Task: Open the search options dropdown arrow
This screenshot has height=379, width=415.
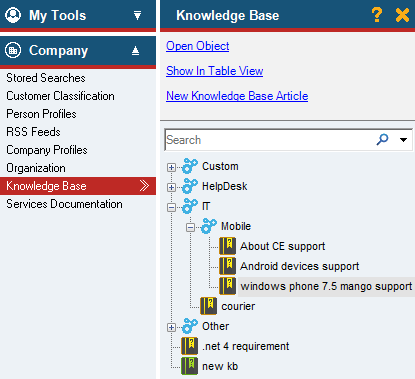Action: (x=403, y=140)
